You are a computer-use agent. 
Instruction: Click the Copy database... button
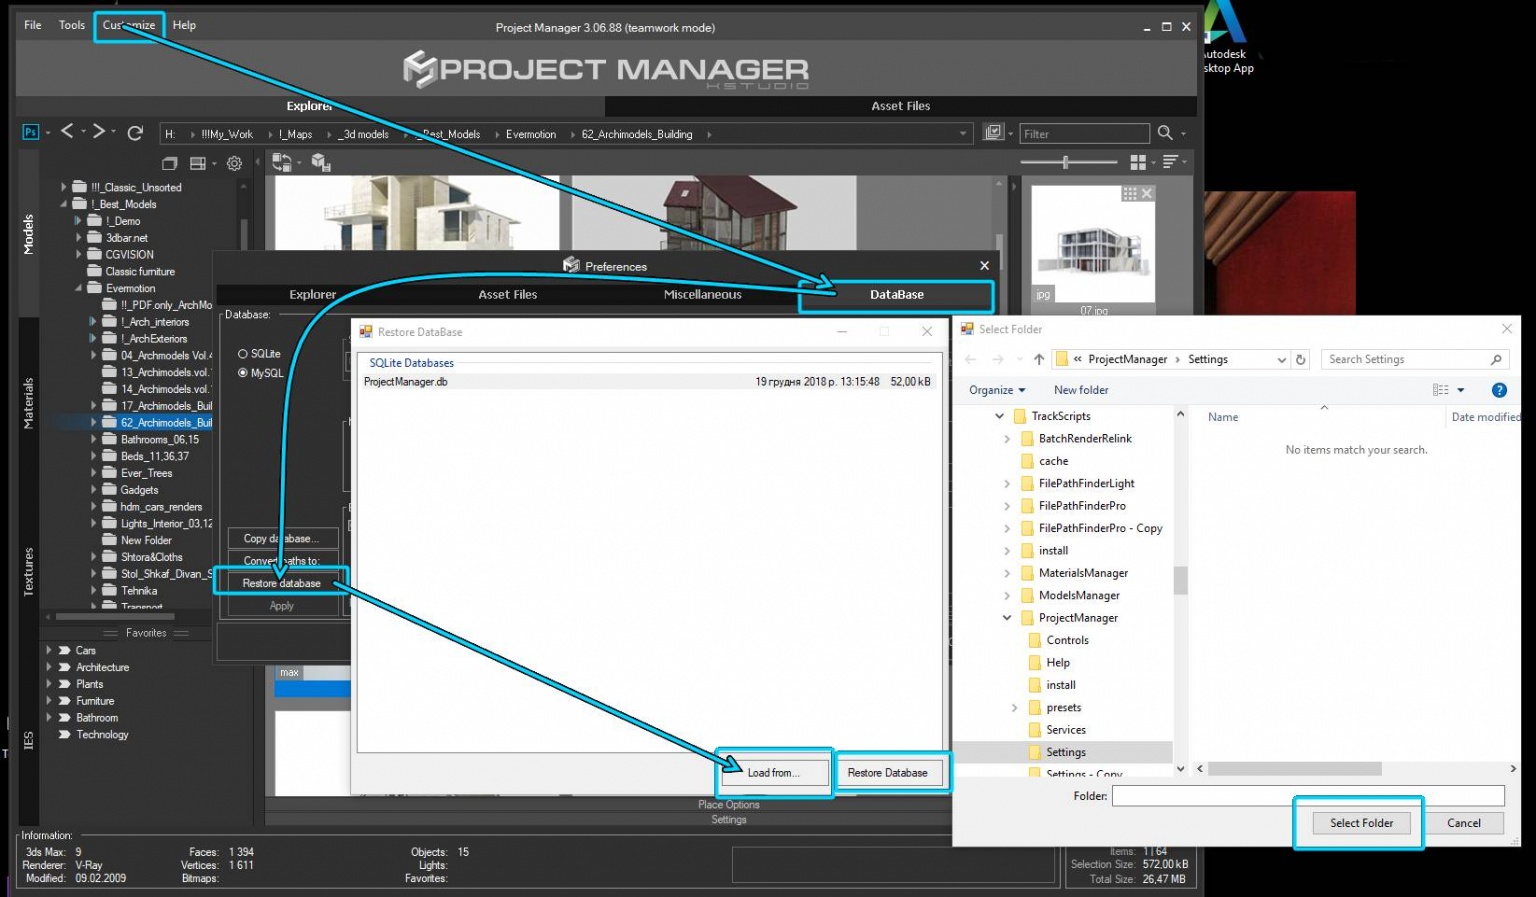(283, 538)
